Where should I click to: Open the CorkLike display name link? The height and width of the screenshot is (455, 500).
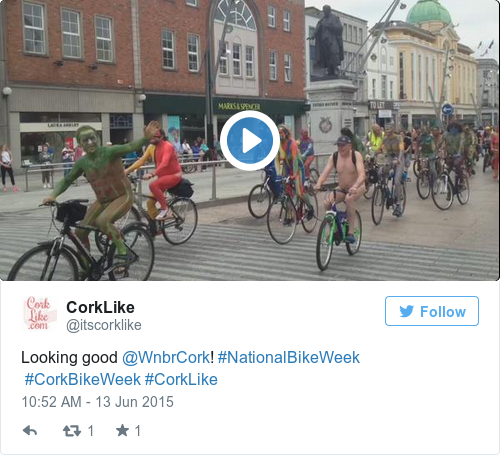[x=100, y=307]
